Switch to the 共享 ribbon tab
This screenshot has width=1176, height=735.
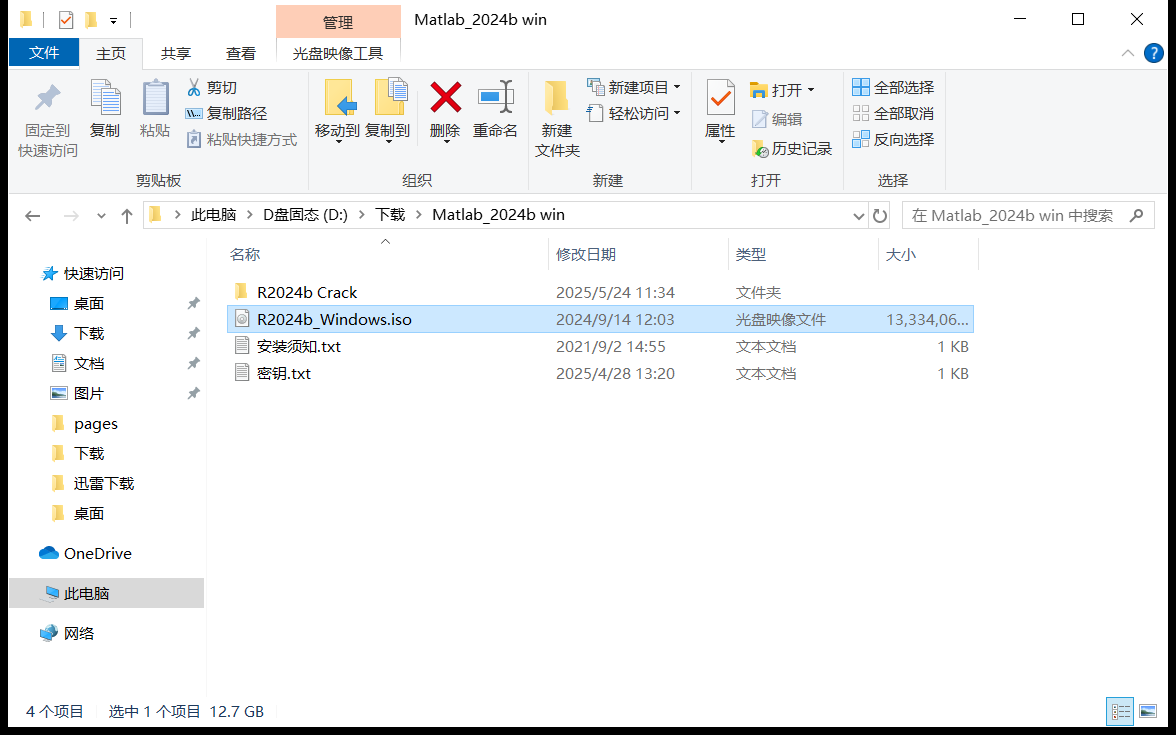(176, 53)
